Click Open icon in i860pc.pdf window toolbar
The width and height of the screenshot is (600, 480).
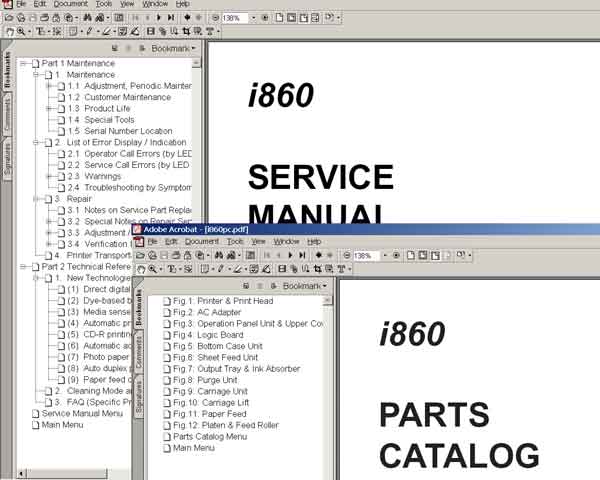tap(140, 255)
